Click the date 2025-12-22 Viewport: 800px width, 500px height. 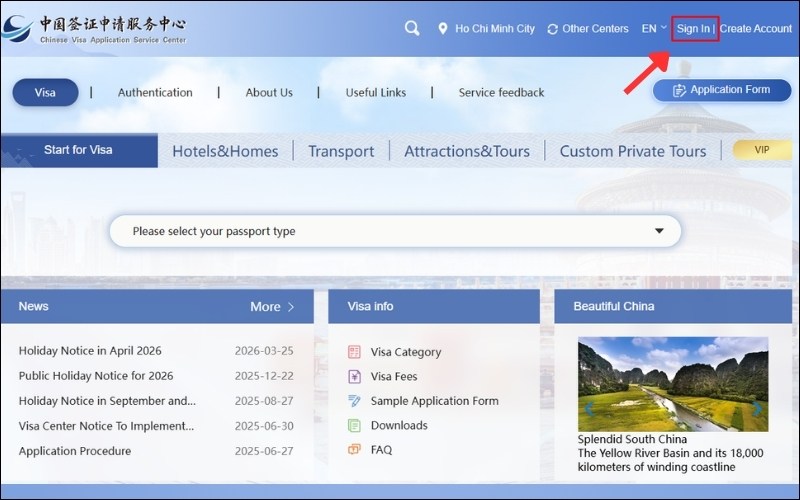264,376
